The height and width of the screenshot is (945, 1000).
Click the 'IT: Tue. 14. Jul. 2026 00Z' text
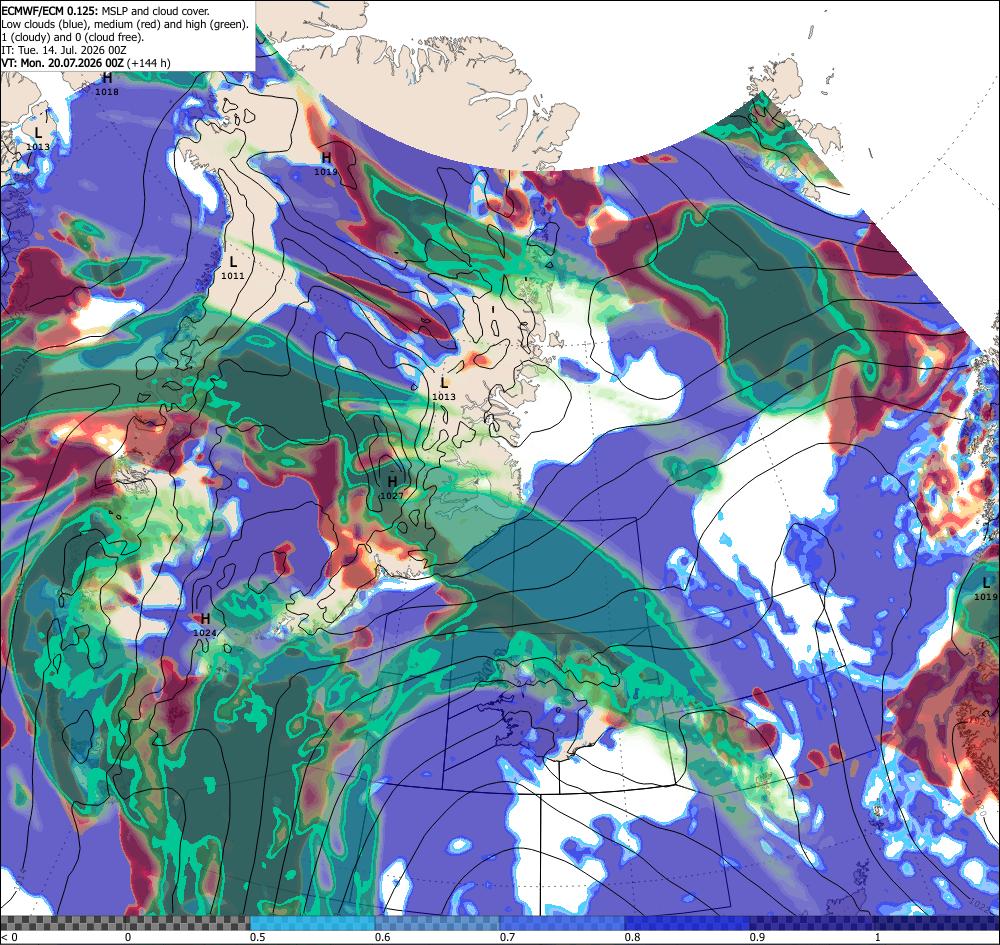coord(64,50)
